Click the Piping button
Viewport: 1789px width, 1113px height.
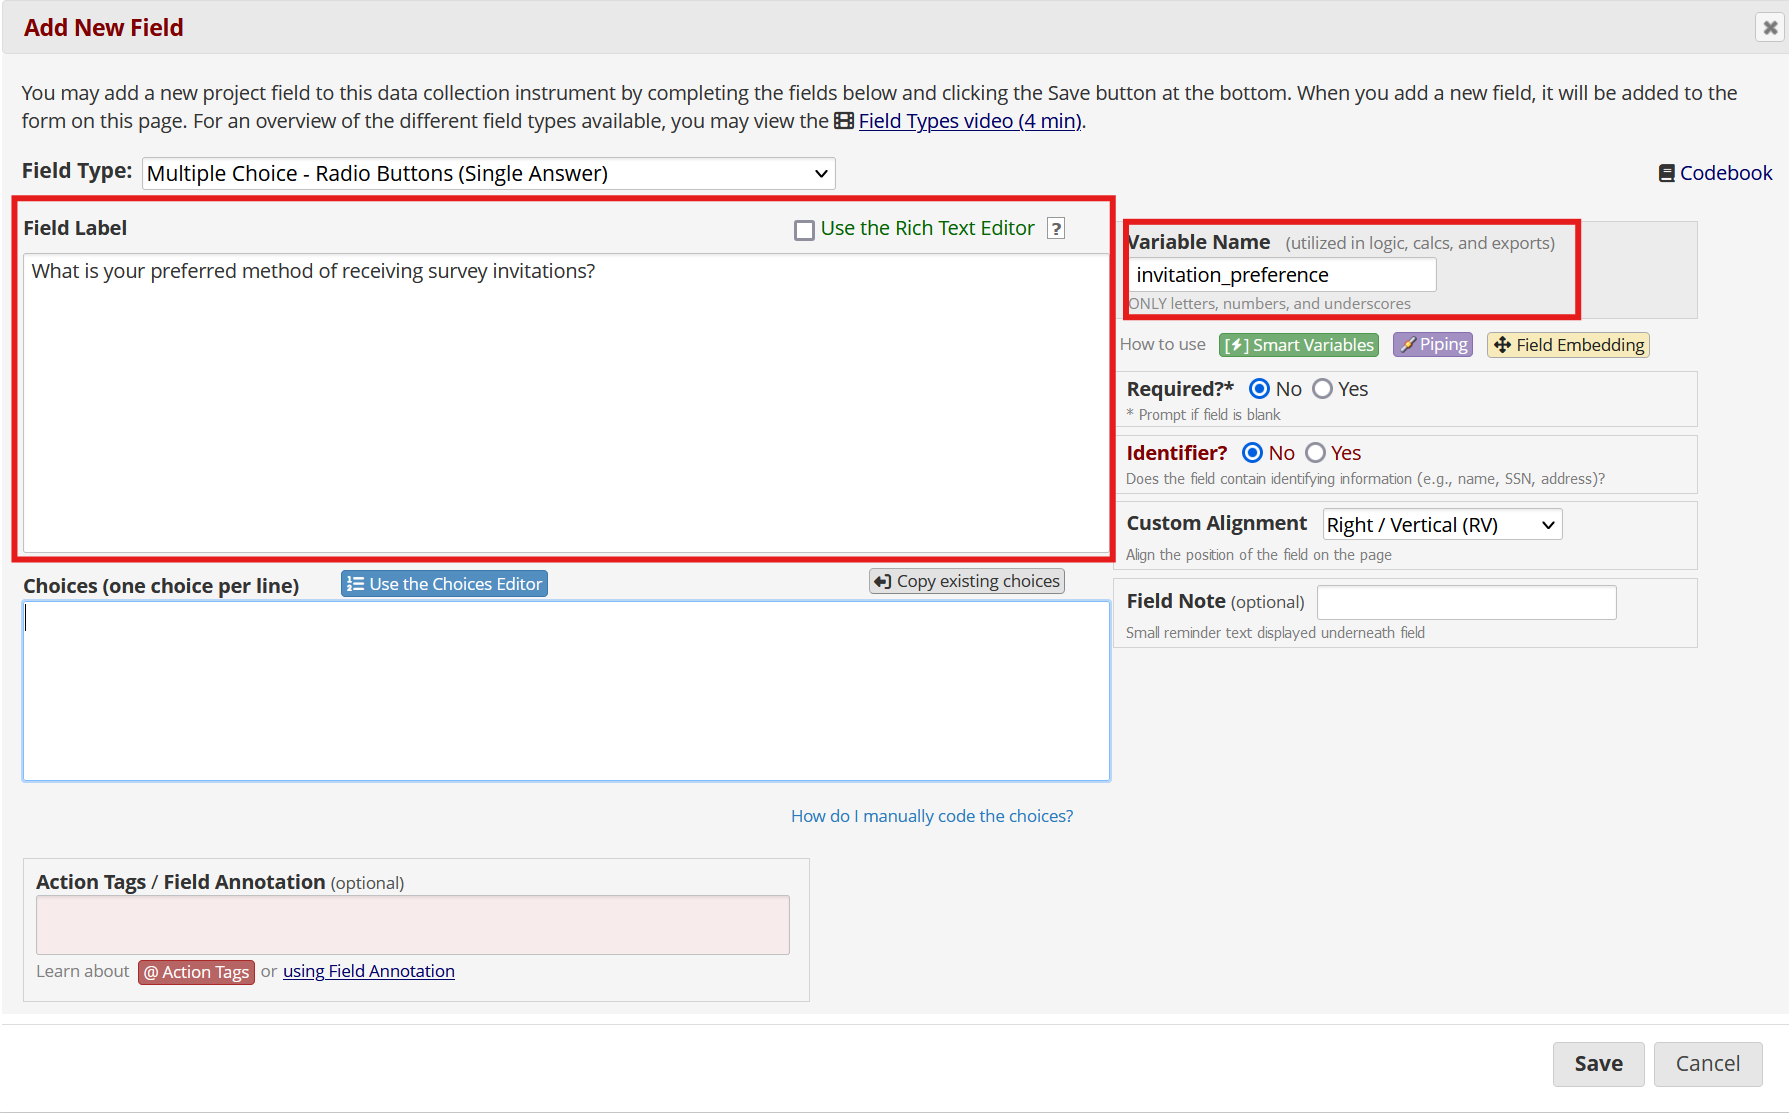coord(1433,345)
